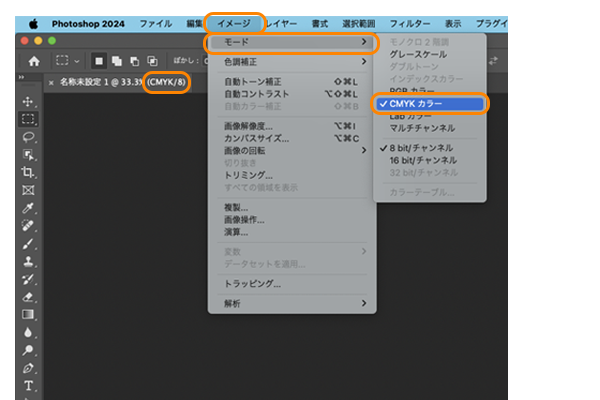Click the Home icon in options bar
600x400 pixels.
(34, 61)
